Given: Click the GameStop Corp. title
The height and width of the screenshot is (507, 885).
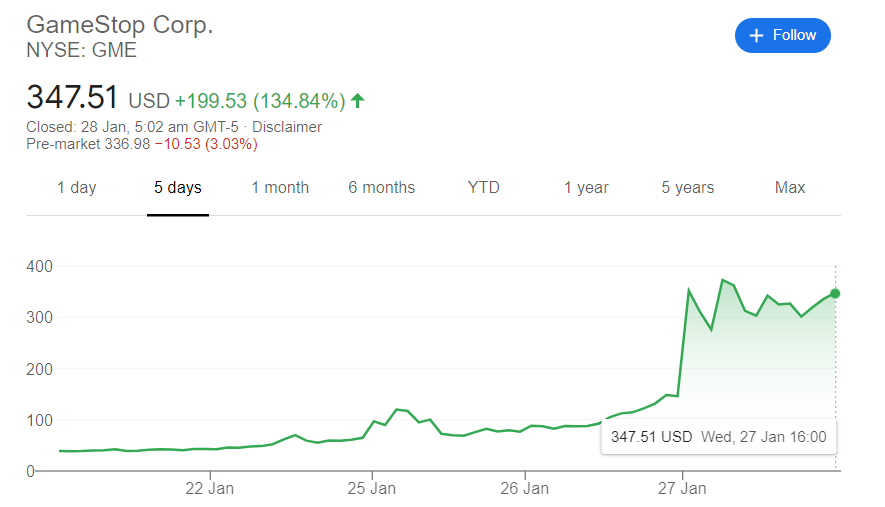Looking at the screenshot, I should 119,24.
